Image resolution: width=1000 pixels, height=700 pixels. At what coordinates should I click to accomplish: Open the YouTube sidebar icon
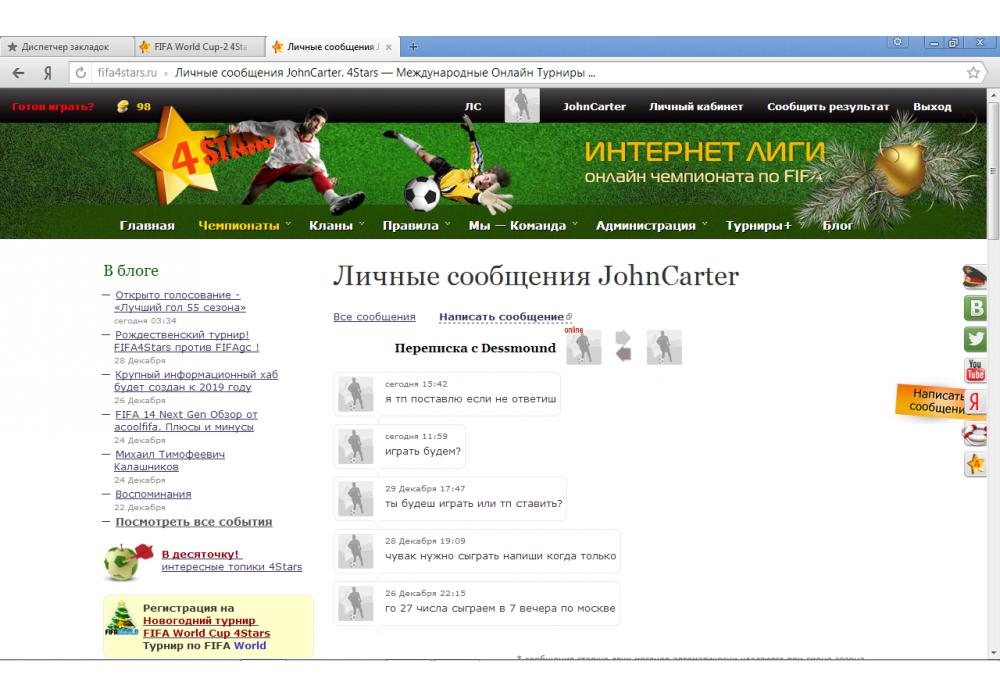(x=975, y=371)
